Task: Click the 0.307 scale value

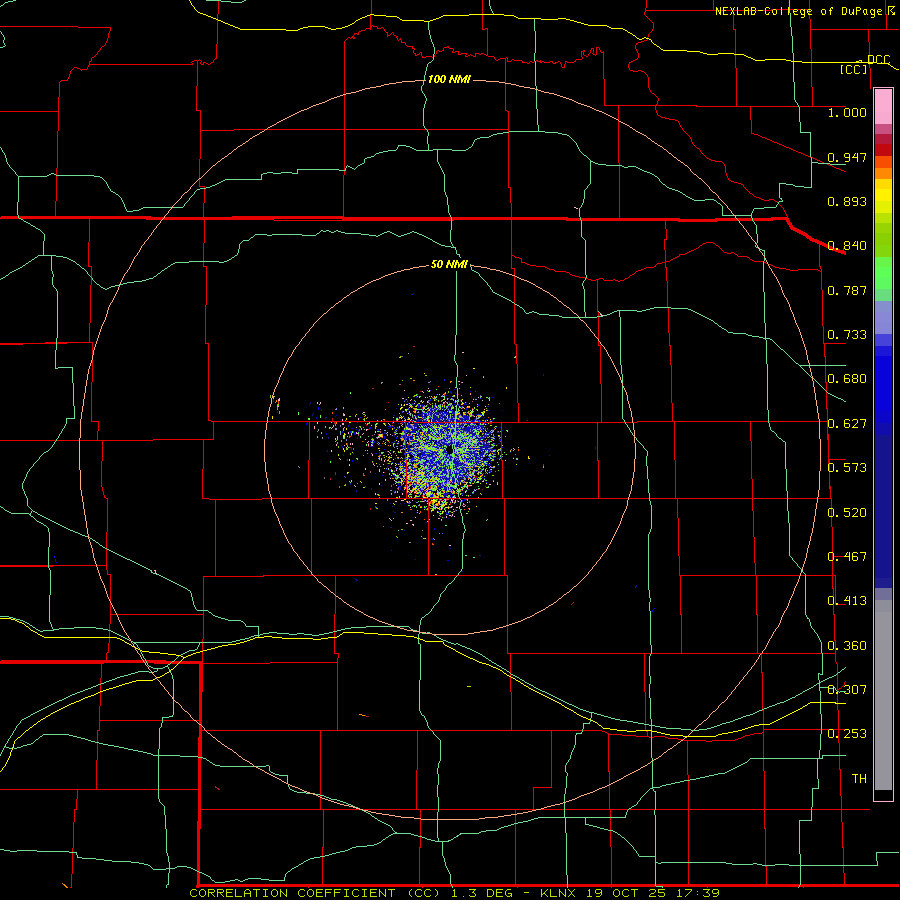Action: pos(847,690)
